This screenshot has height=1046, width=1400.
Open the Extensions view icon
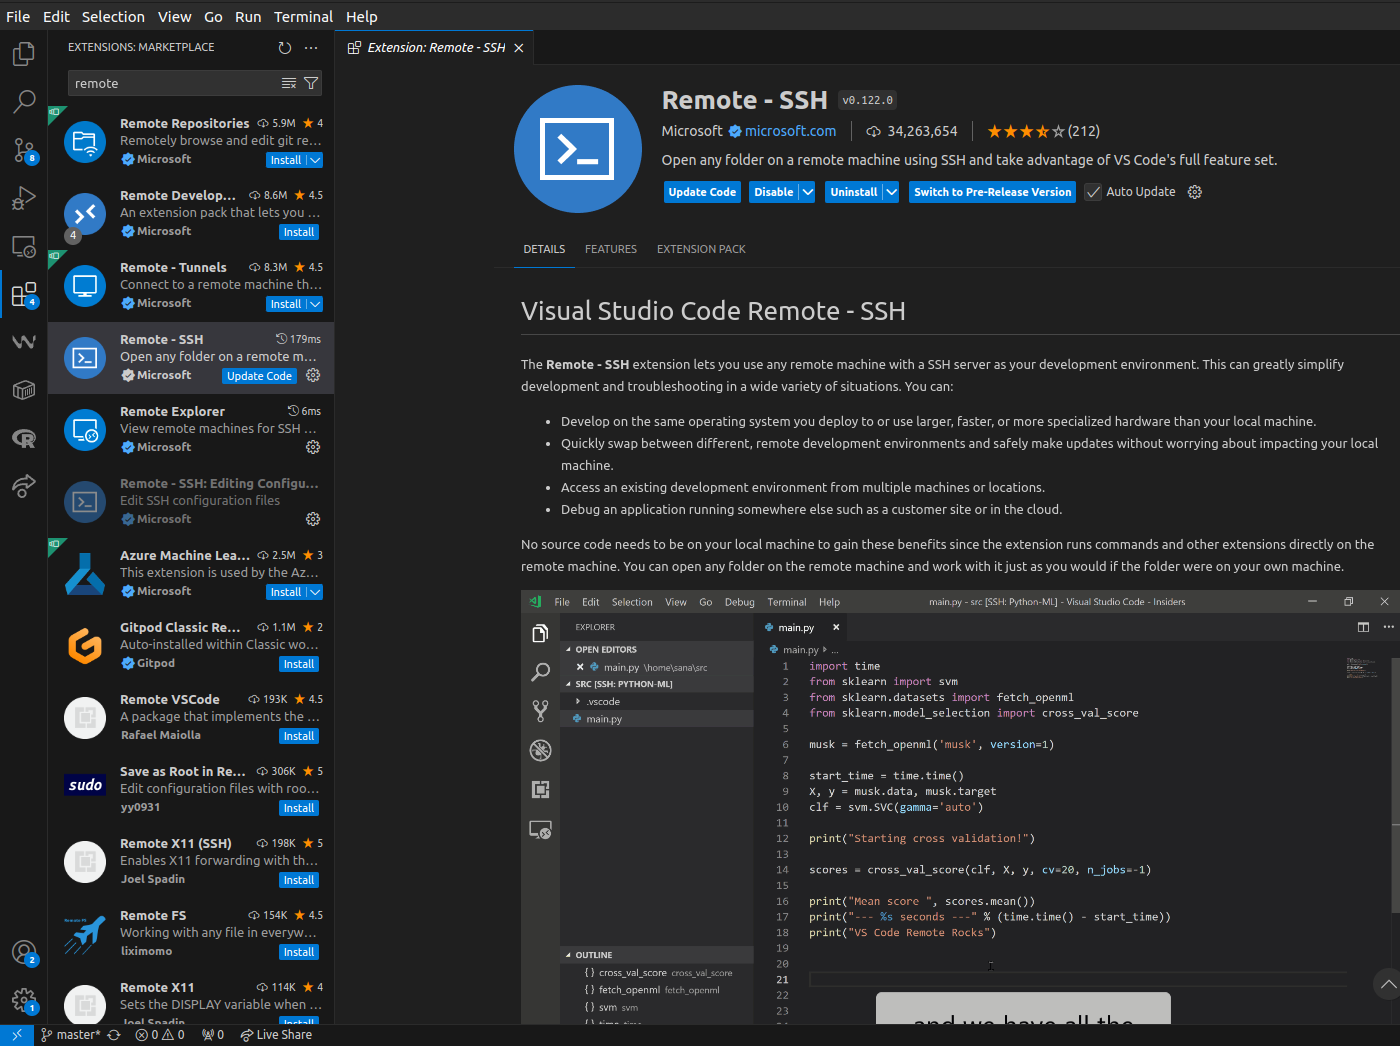pyautogui.click(x=24, y=294)
